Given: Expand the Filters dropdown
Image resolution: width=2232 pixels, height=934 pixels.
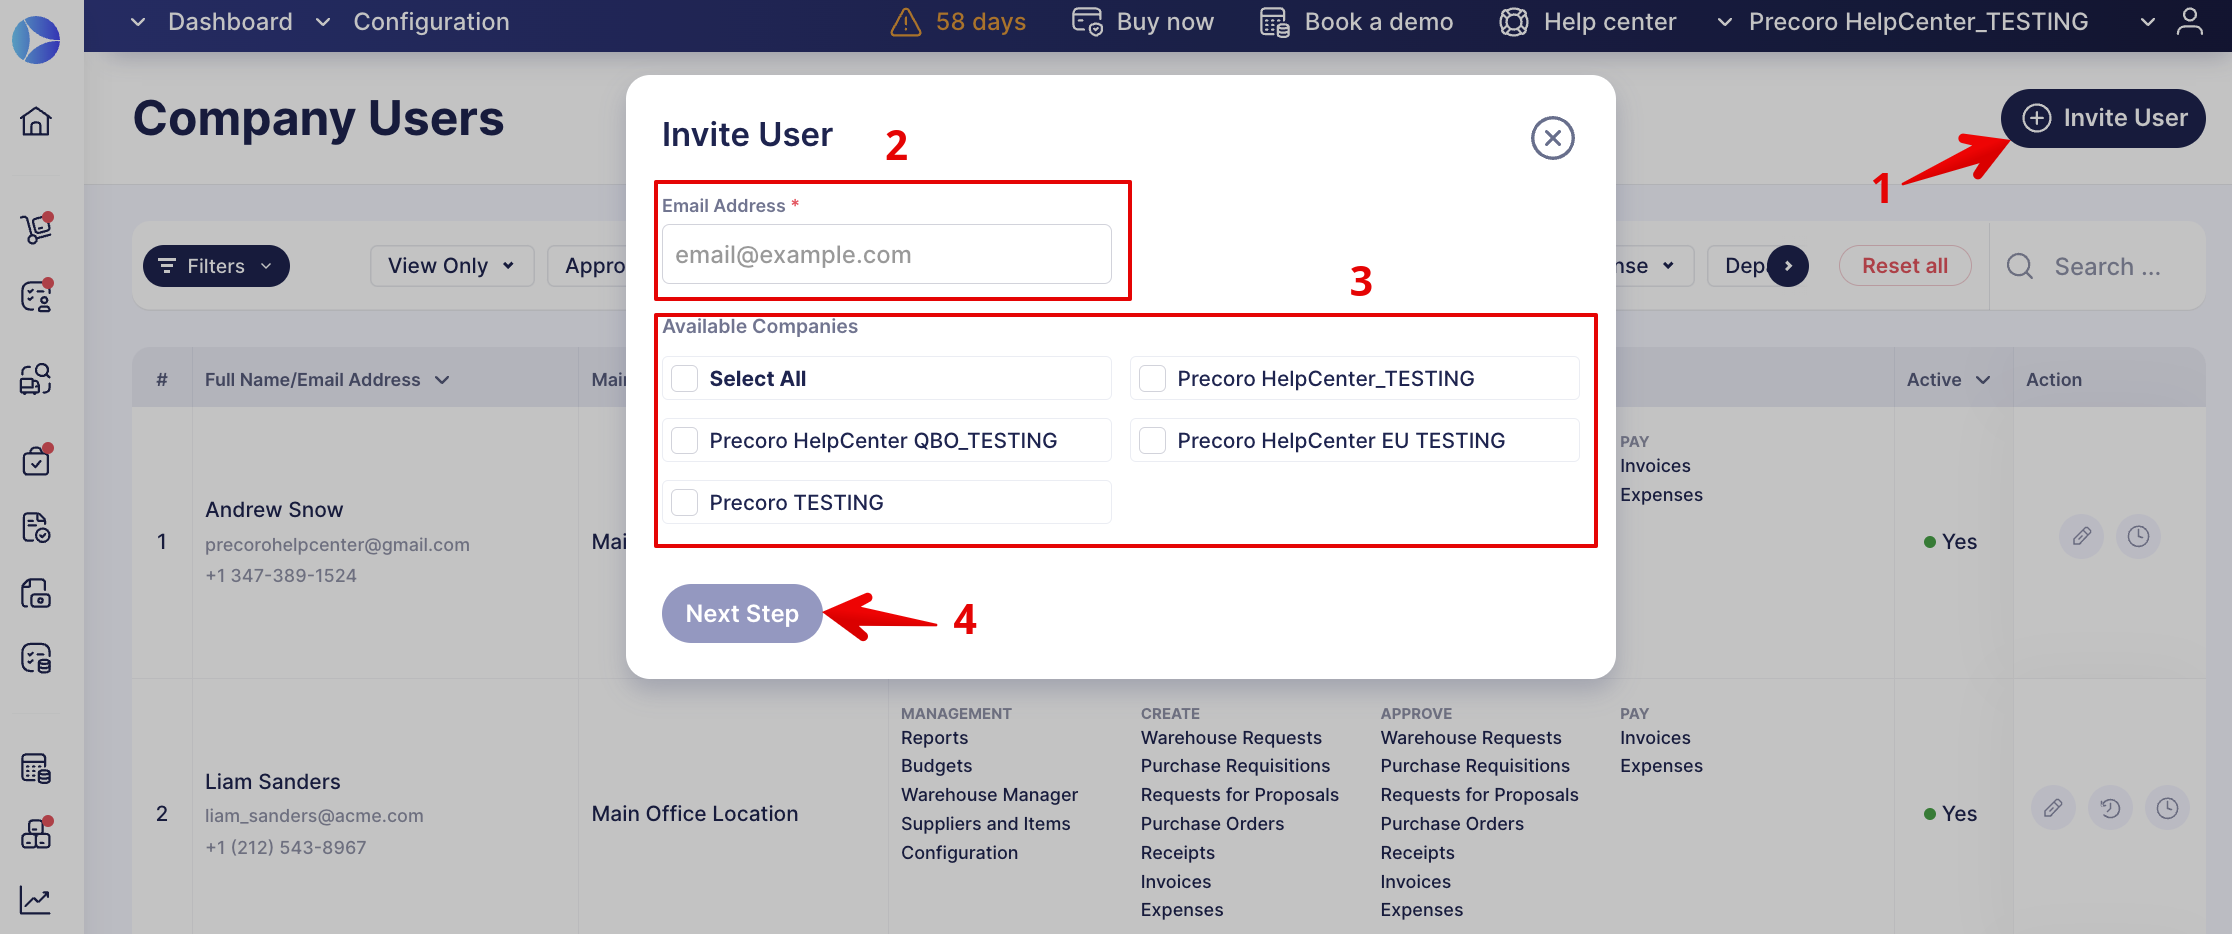Looking at the screenshot, I should click(216, 266).
